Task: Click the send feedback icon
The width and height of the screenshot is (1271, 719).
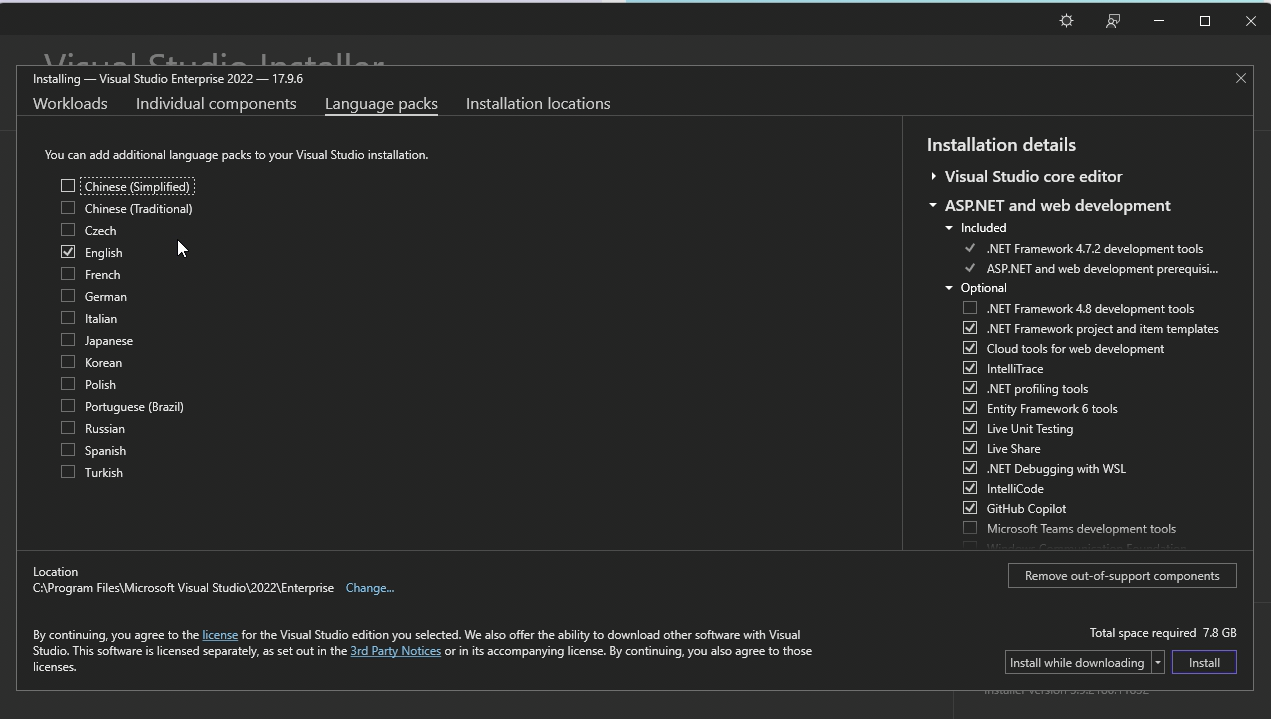Action: pyautogui.click(x=1113, y=21)
